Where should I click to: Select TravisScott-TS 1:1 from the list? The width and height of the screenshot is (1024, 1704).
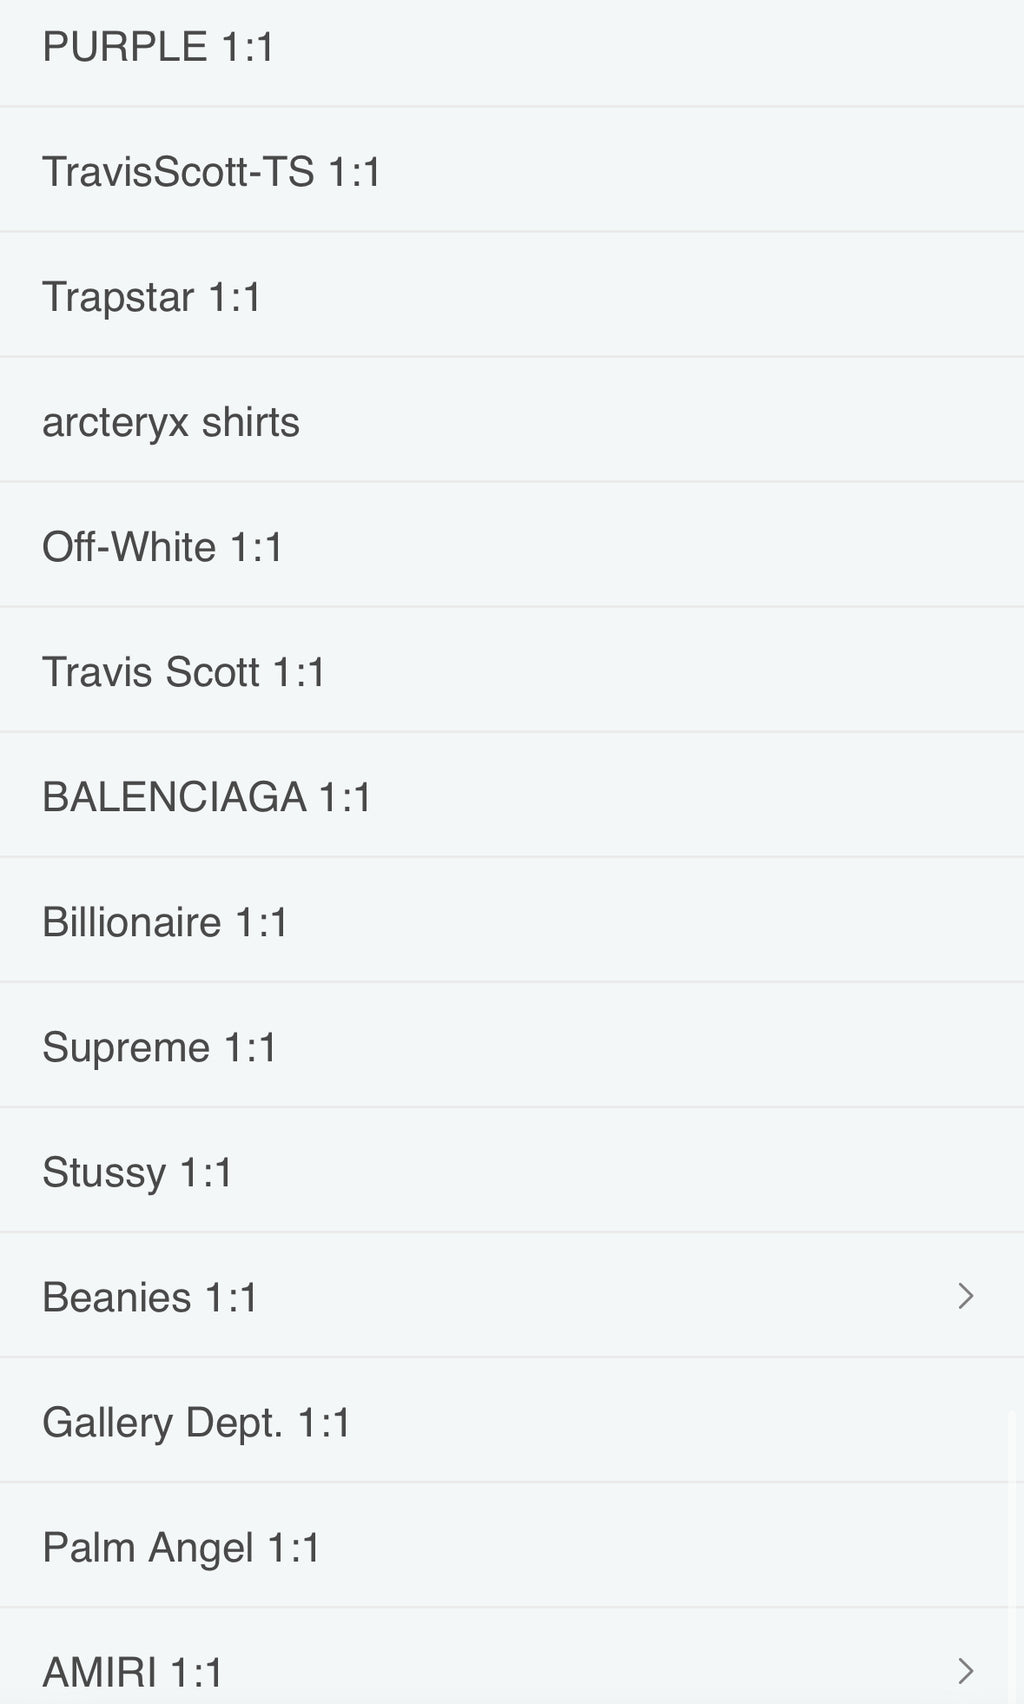[211, 172]
